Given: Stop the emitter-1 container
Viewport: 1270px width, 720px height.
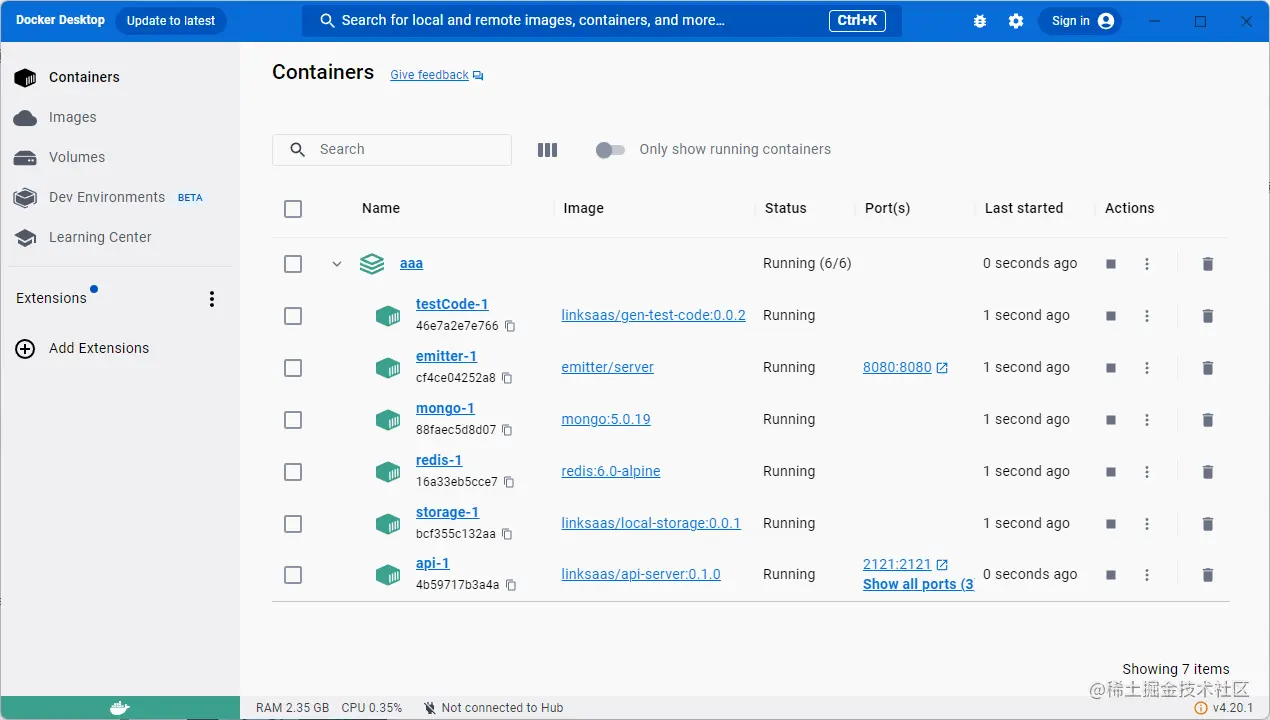Looking at the screenshot, I should pos(1111,368).
